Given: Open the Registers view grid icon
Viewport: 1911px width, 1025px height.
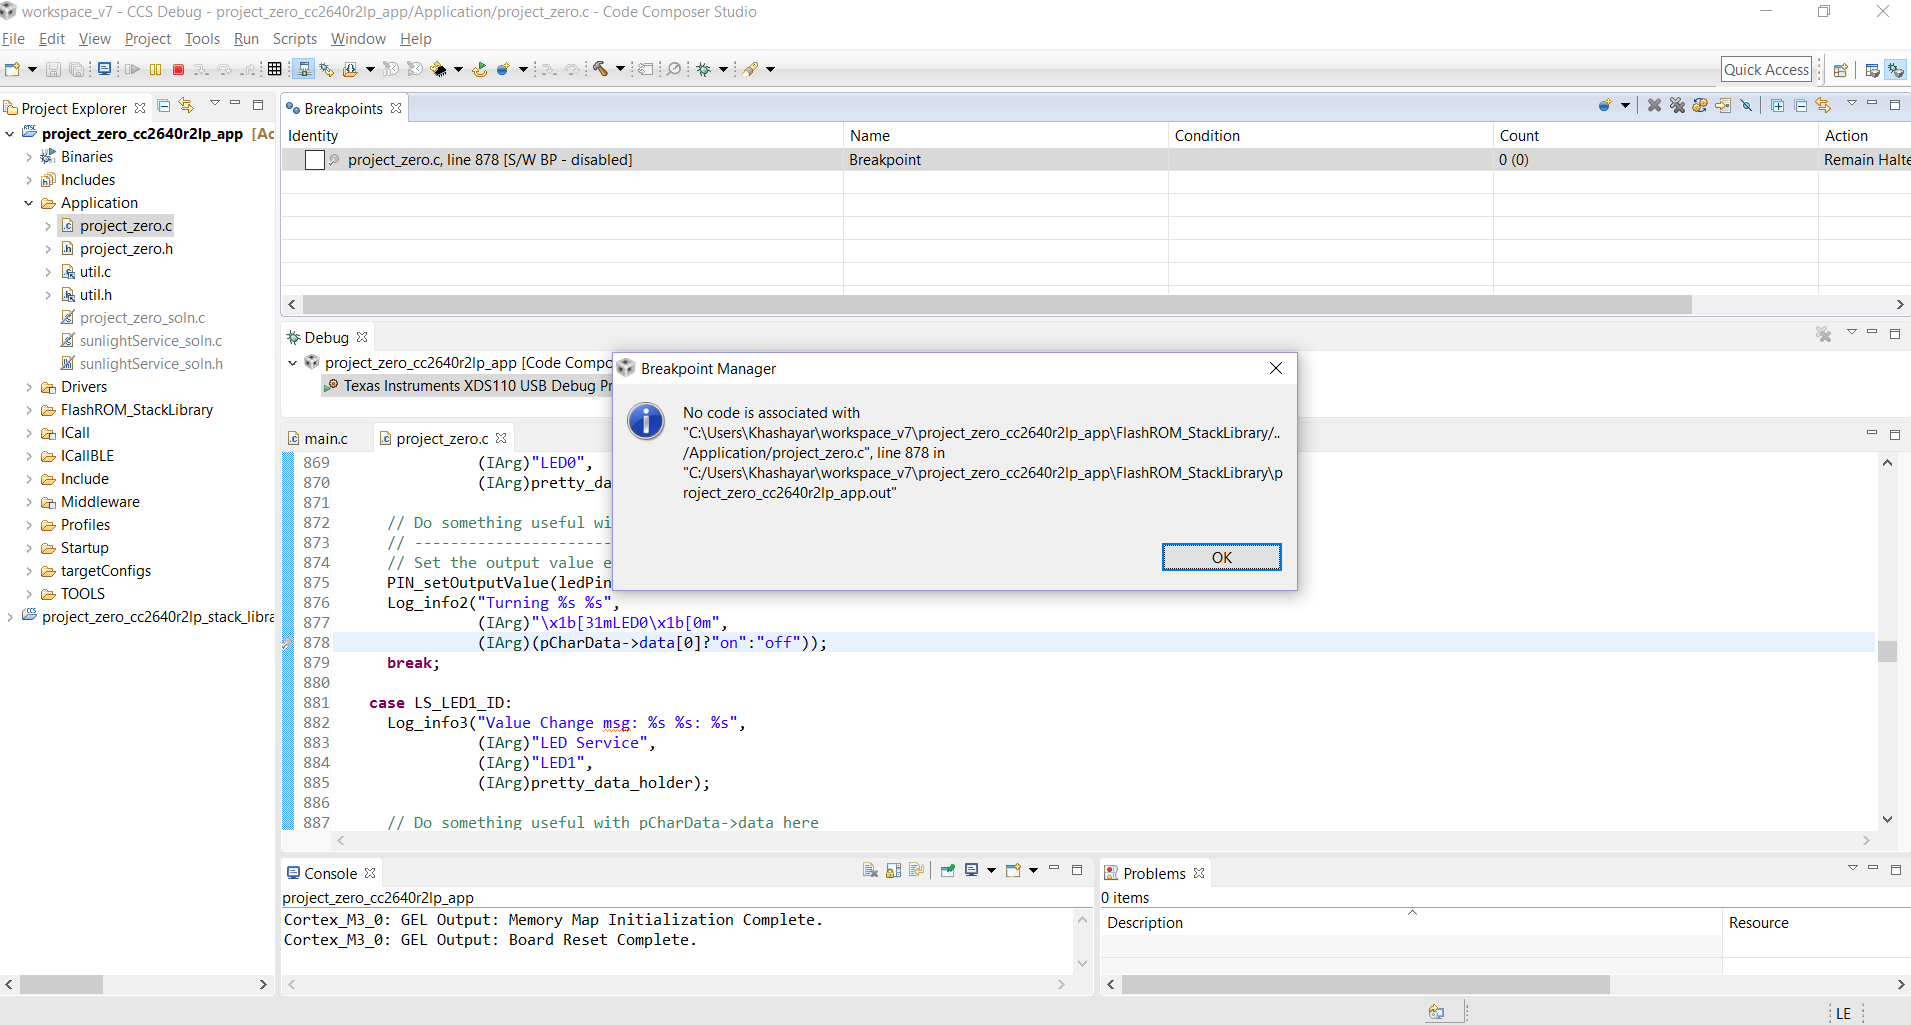Looking at the screenshot, I should 276,69.
